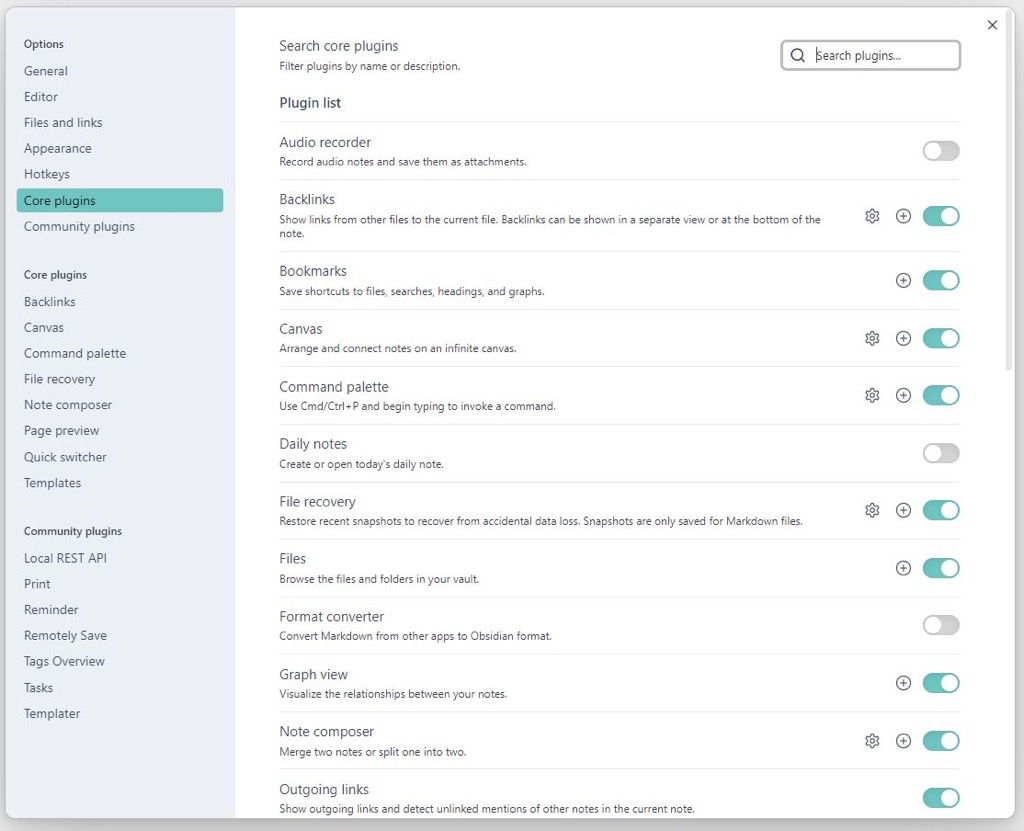1024x831 pixels.
Task: Close the settings dialog
Action: [992, 25]
